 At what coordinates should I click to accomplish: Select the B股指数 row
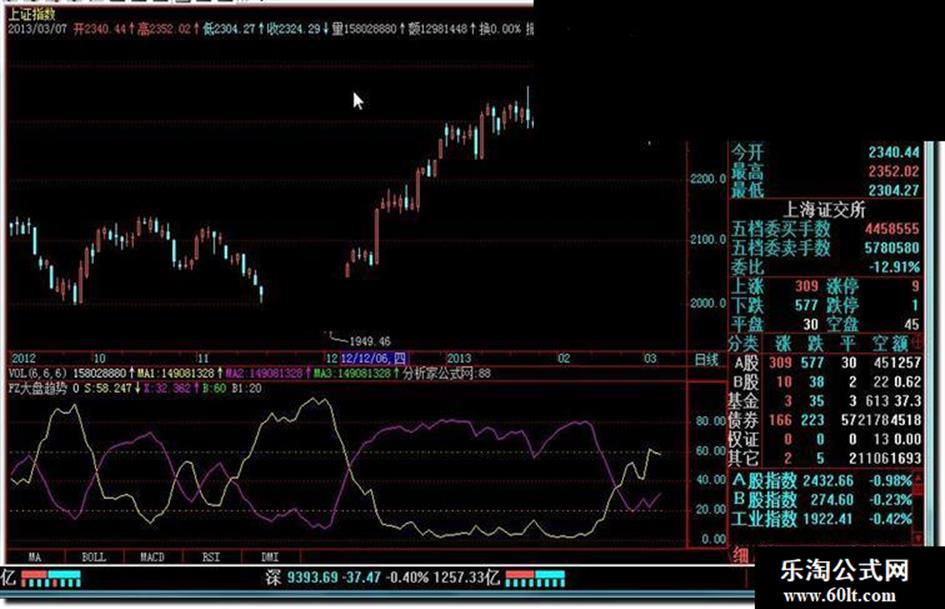coord(822,500)
